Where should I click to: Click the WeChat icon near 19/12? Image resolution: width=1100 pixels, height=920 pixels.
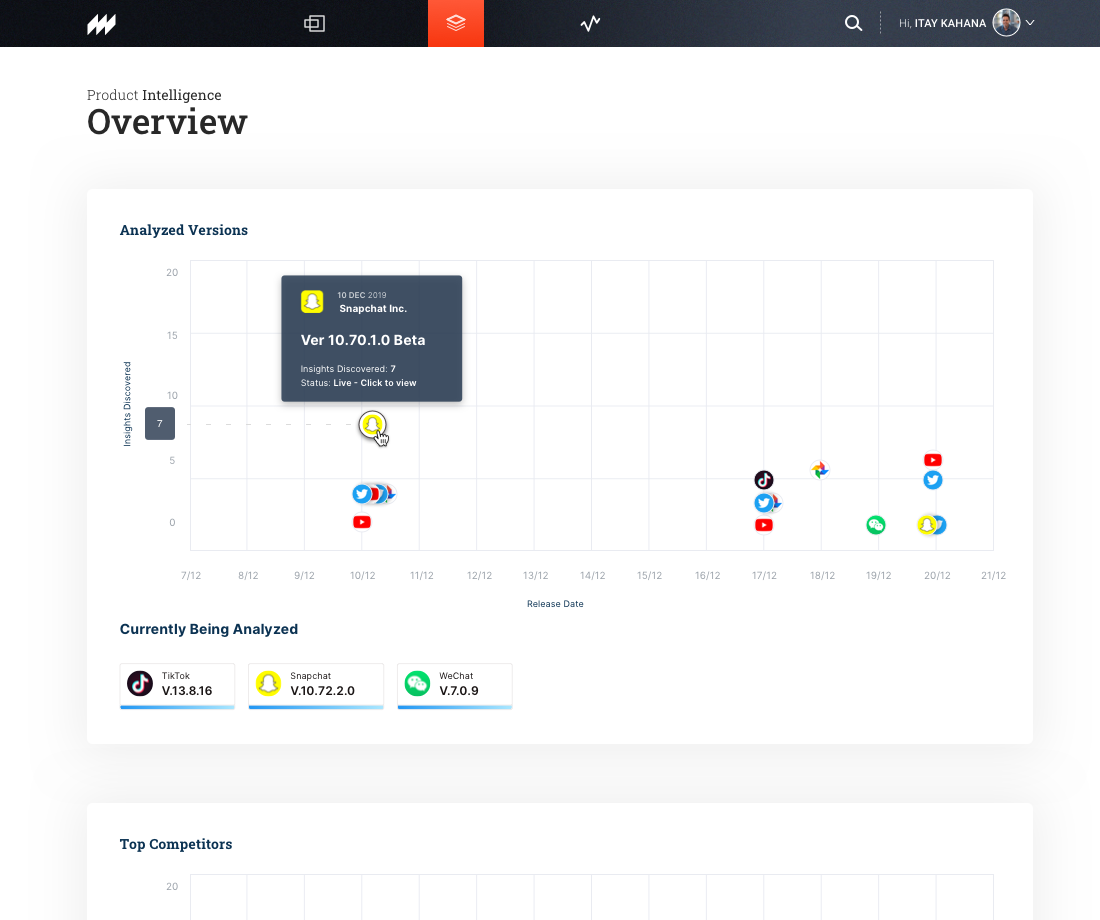pos(876,524)
